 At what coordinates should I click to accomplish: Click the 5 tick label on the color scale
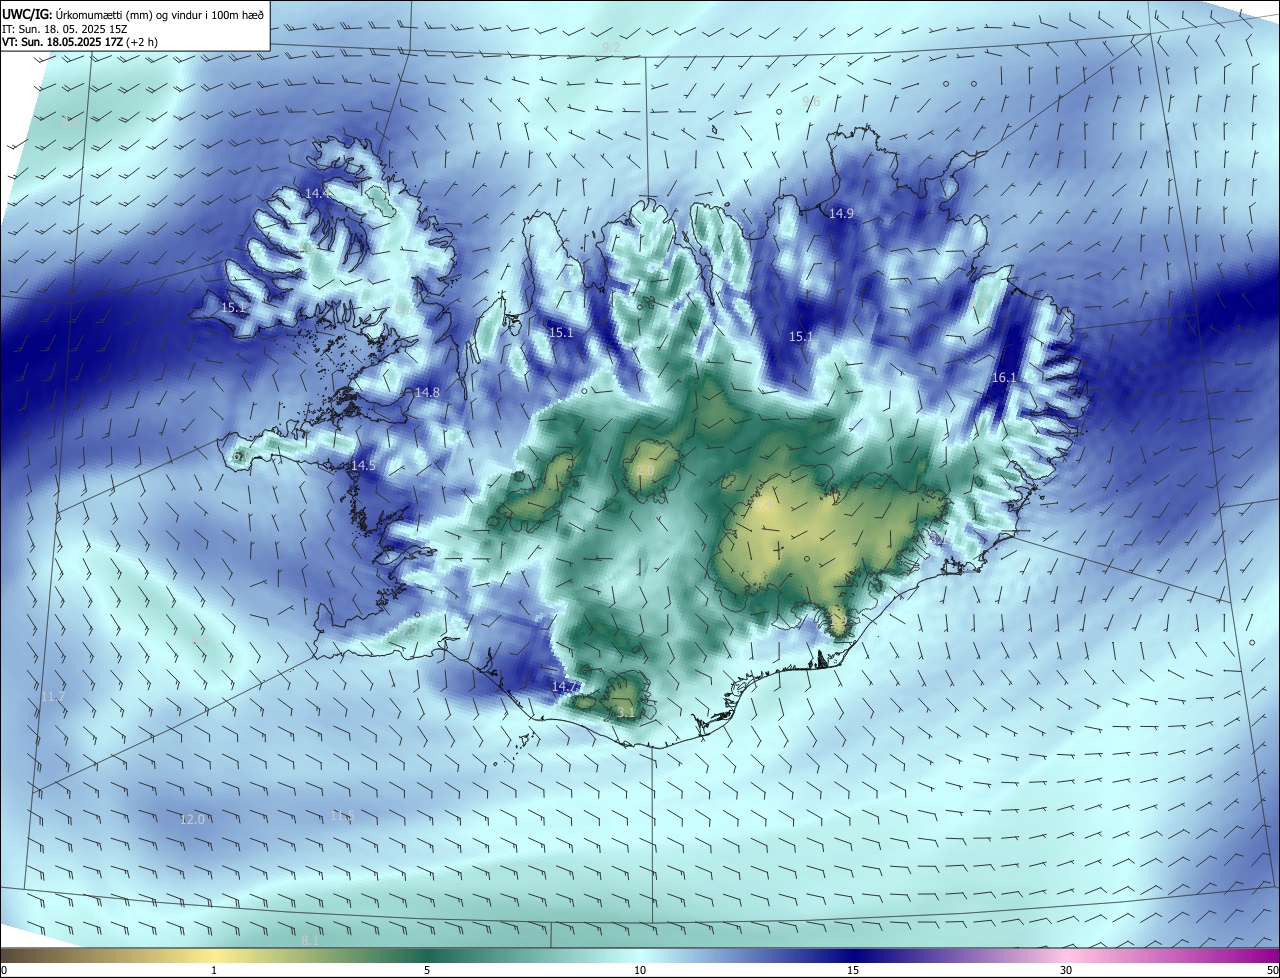427,970
